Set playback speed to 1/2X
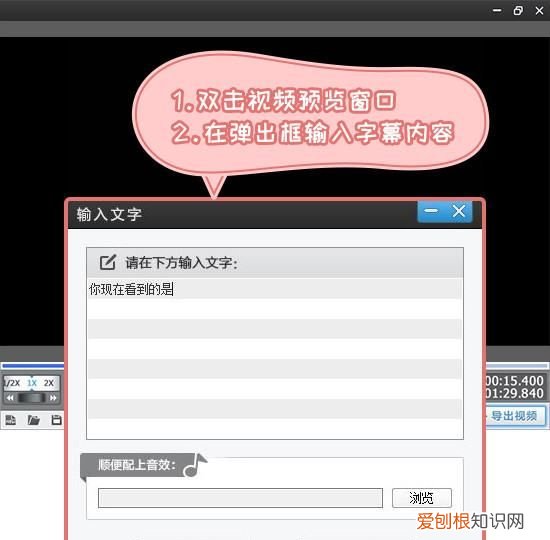 12,383
